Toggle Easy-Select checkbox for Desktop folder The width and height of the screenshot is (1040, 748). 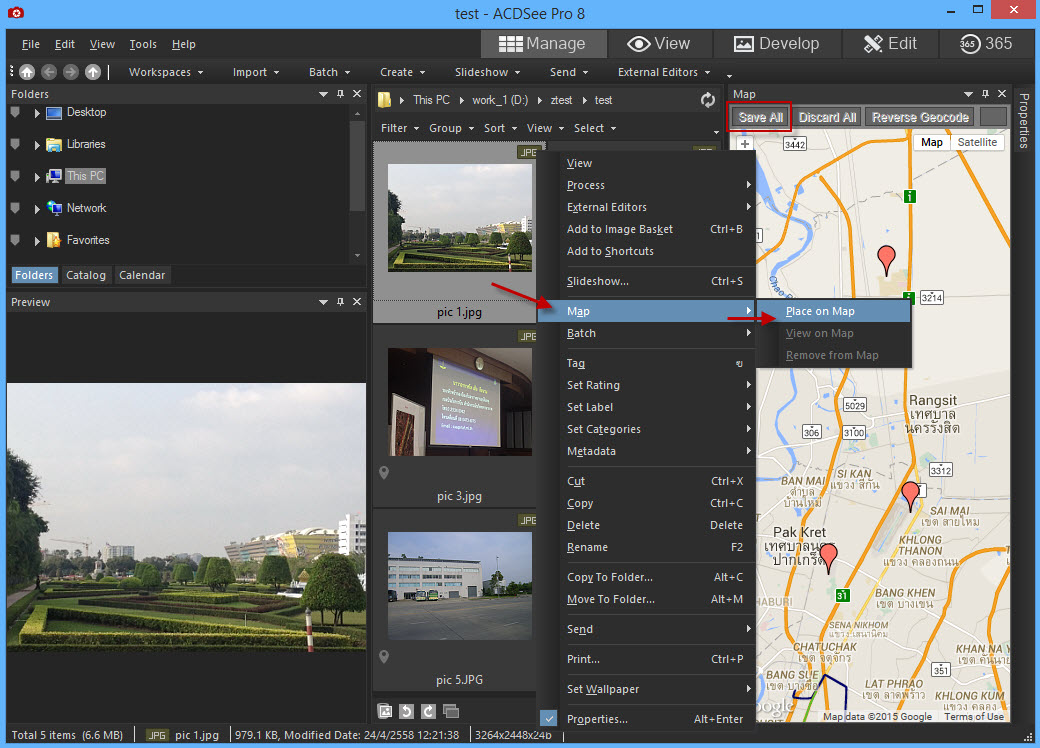[x=15, y=113]
